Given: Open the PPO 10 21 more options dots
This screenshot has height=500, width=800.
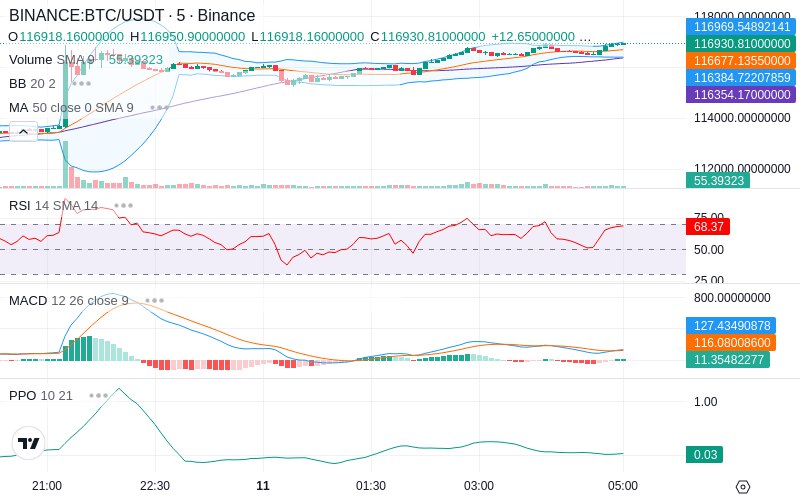Looking at the screenshot, I should tap(98, 395).
